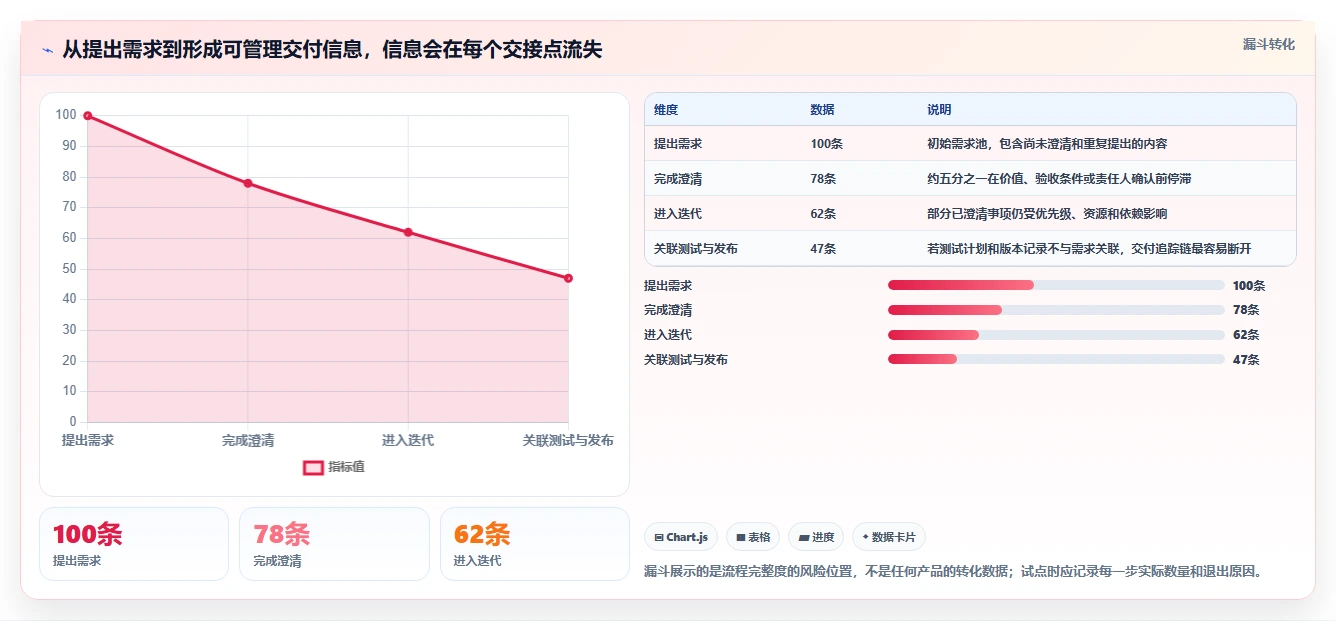
Task: Select the 进度 tag chip
Action: pyautogui.click(x=816, y=537)
